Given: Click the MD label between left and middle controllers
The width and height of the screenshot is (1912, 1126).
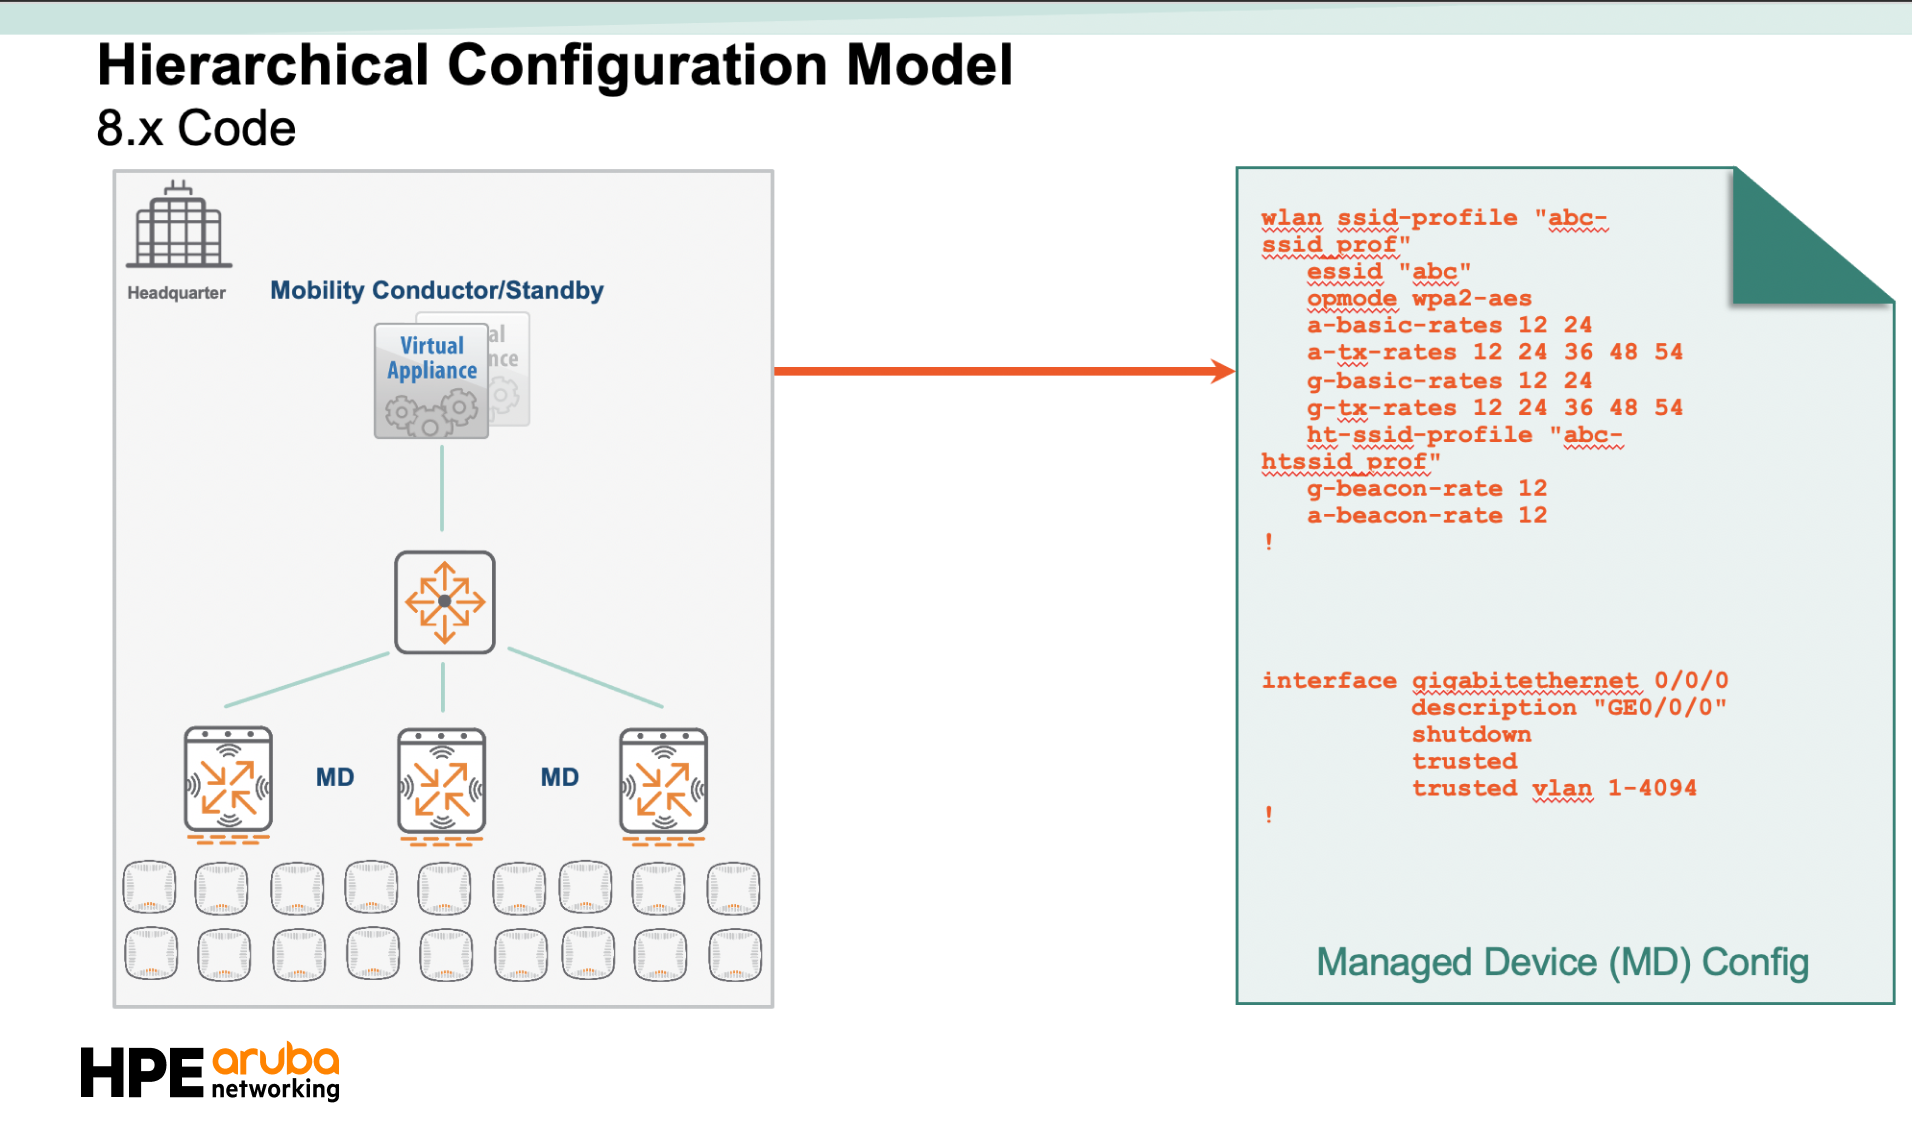Looking at the screenshot, I should [x=335, y=777].
